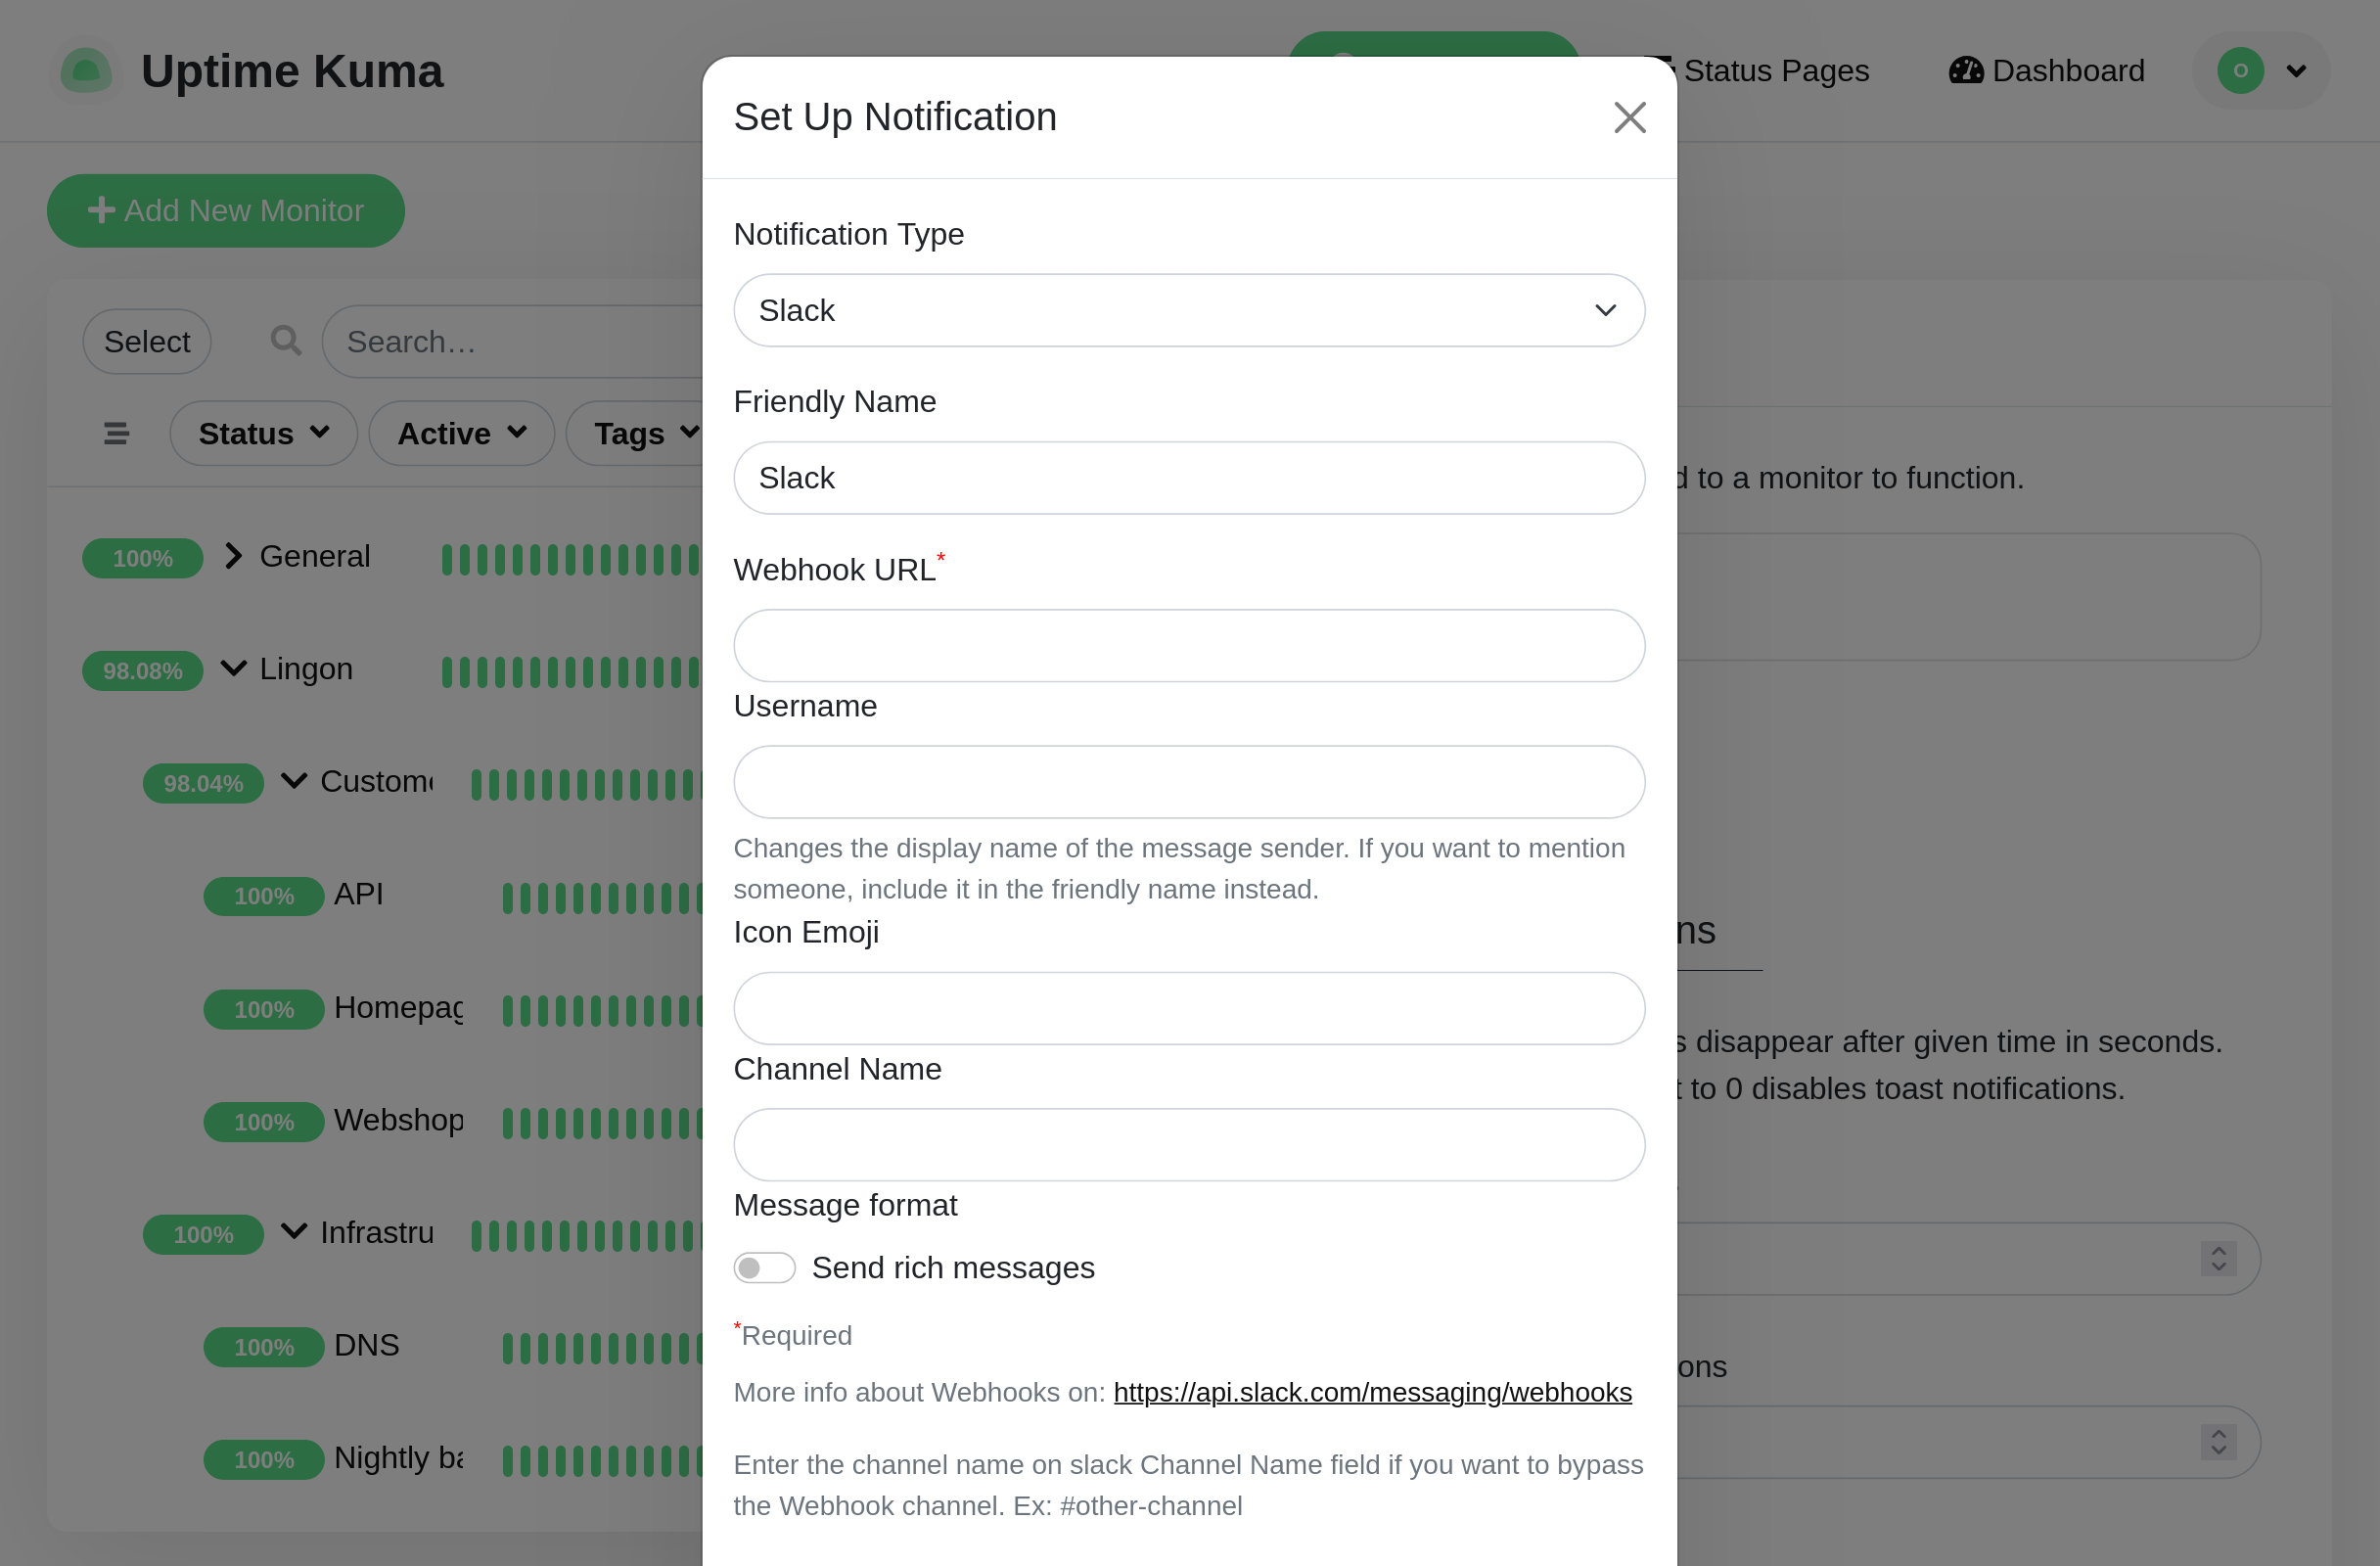Open the Tags filter dropdown
Screen dimensions: 2380x1566
click(x=636, y=433)
